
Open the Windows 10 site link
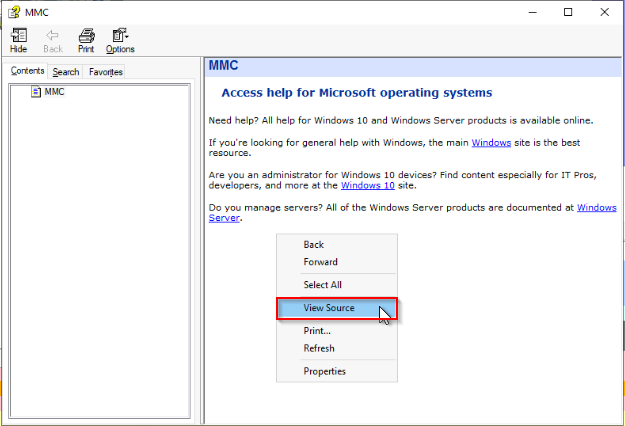[368, 185]
